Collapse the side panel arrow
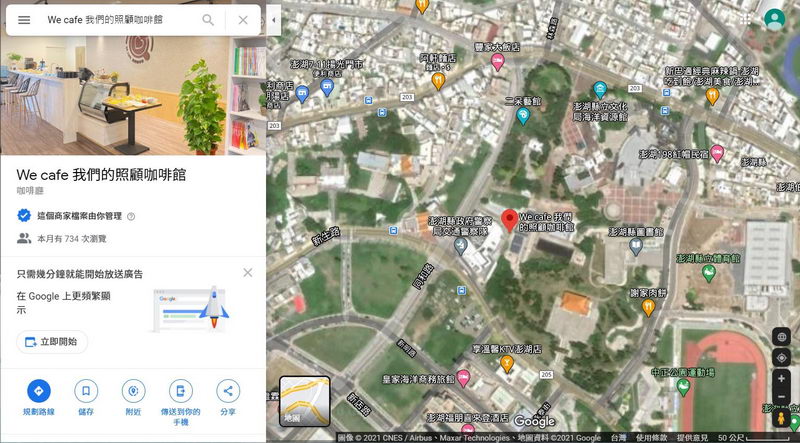 coord(273,20)
